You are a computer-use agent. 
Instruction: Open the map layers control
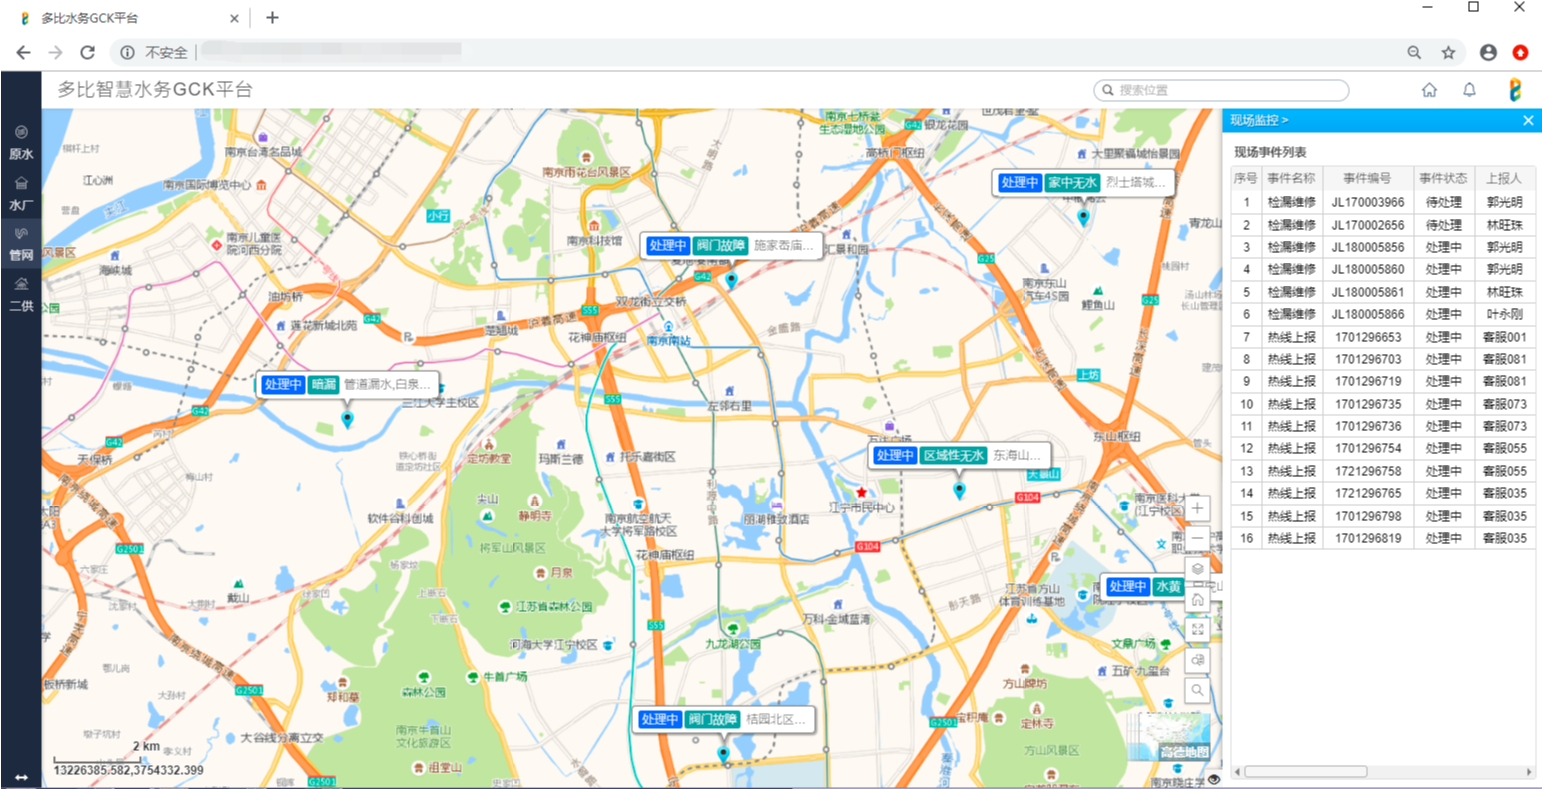(1198, 569)
